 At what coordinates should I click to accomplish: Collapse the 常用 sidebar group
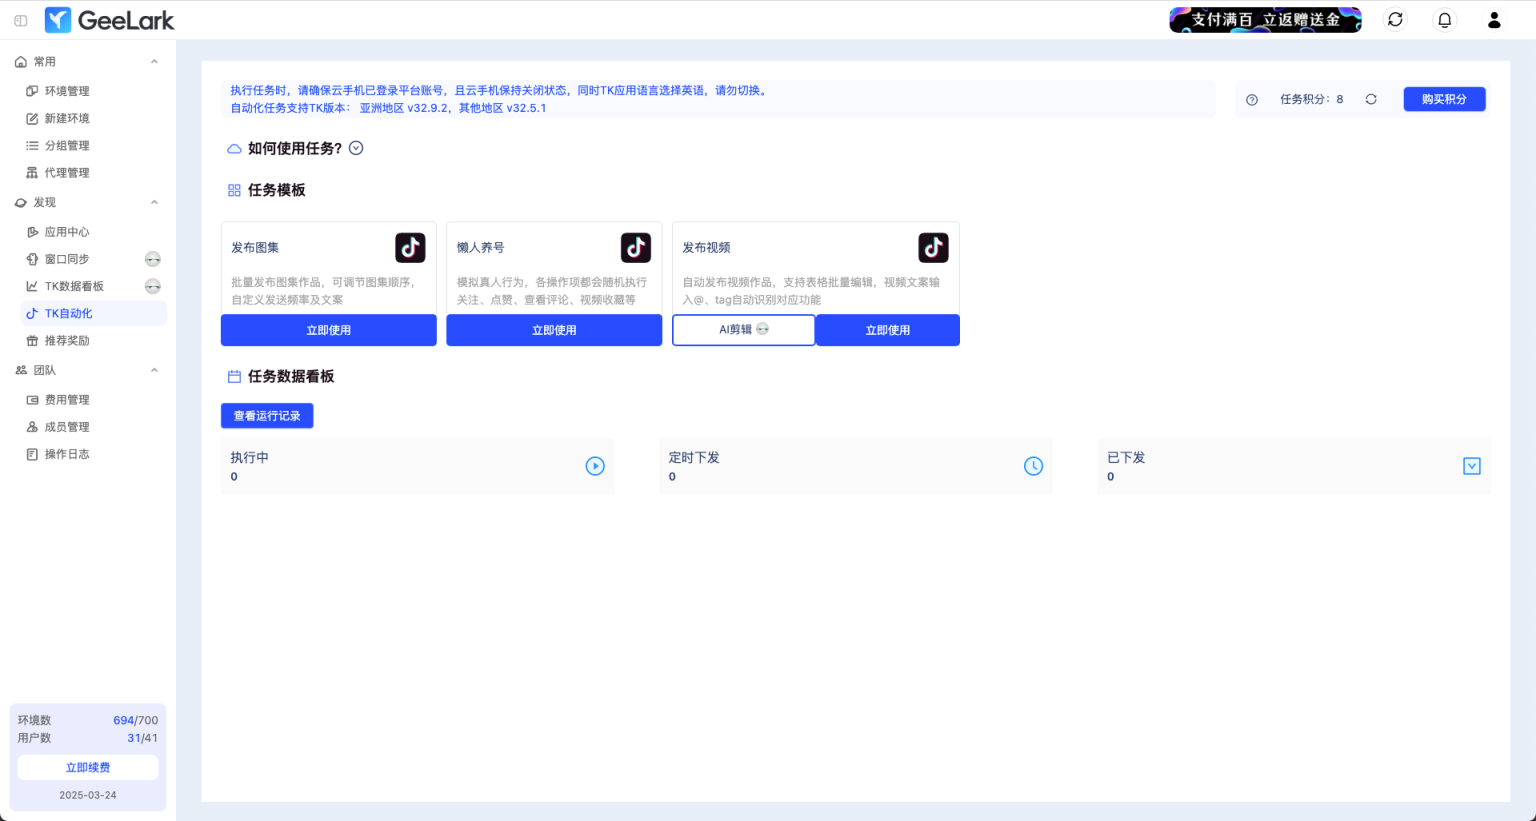(x=154, y=62)
